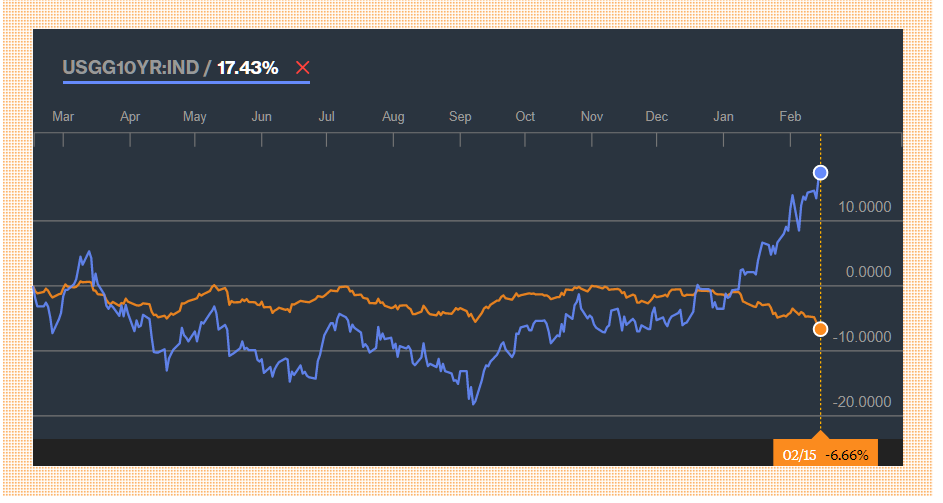
Task: Click the 17.43% percentage value
Action: 248,68
